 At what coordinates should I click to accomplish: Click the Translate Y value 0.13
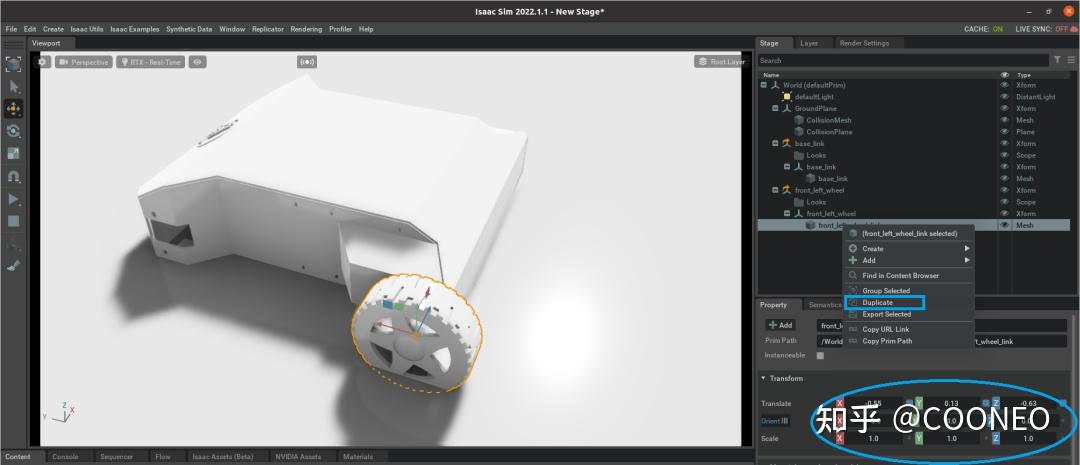(x=951, y=403)
